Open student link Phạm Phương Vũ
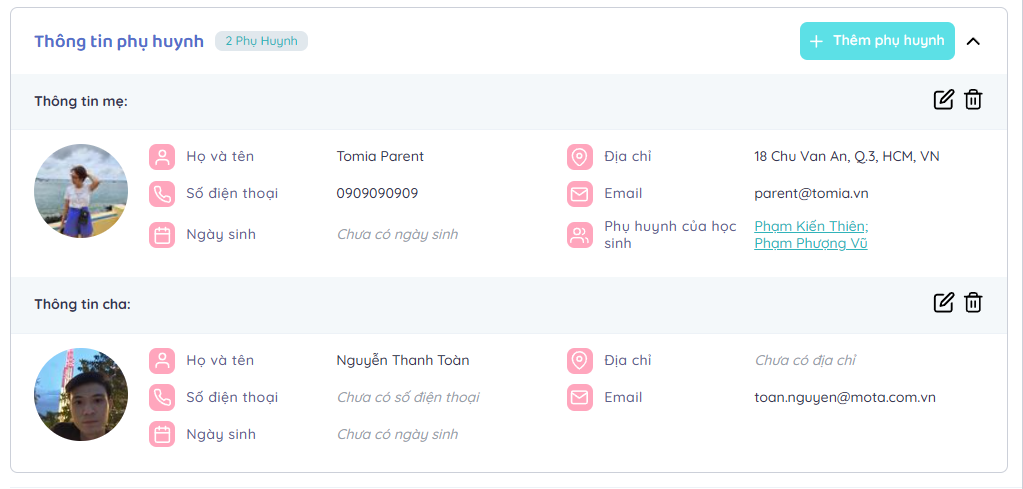The width and height of the screenshot is (1023, 489). (x=810, y=243)
